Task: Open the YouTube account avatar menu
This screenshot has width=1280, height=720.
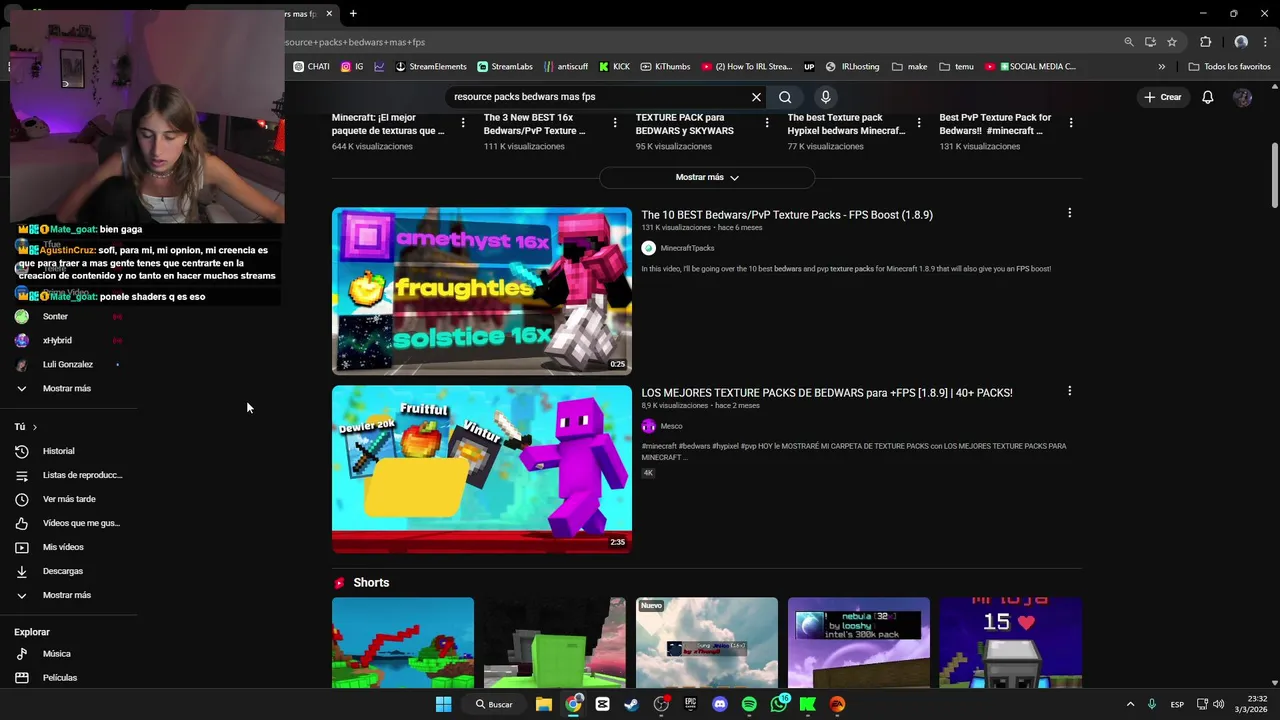Action: (x=1242, y=97)
